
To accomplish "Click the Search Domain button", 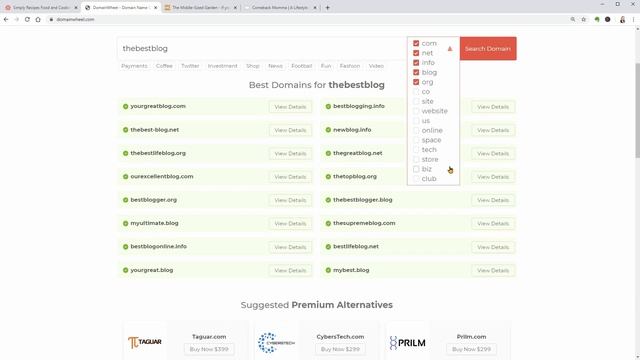I will [x=488, y=49].
